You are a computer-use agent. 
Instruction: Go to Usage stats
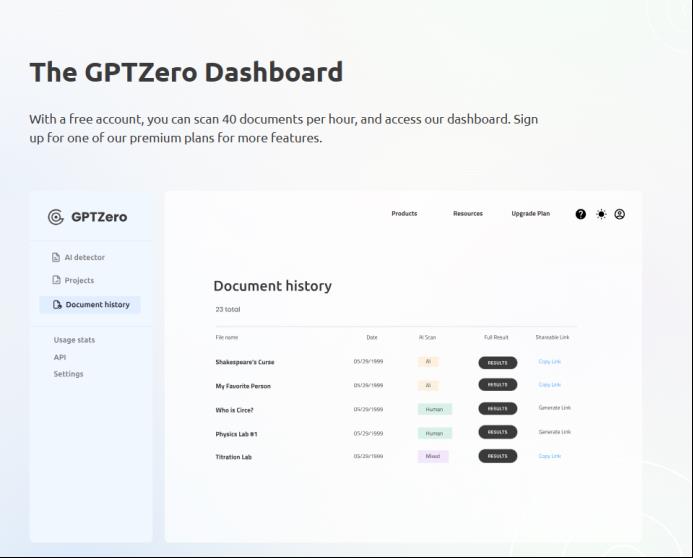(x=74, y=340)
